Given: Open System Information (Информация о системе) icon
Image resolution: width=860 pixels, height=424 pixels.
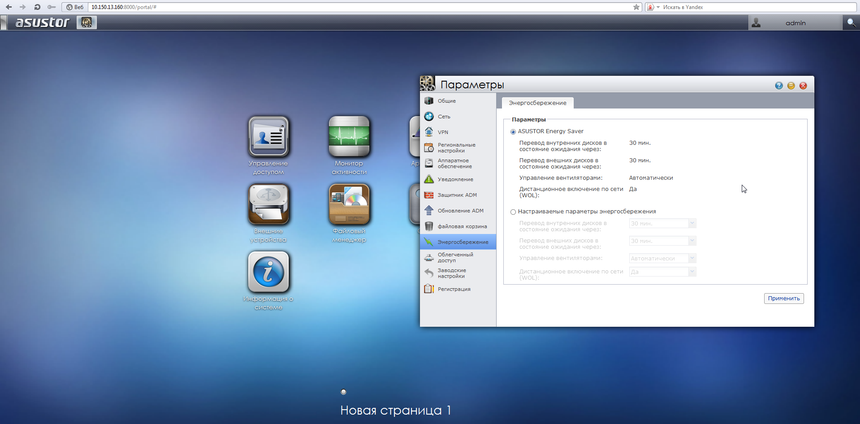Looking at the screenshot, I should [268, 272].
